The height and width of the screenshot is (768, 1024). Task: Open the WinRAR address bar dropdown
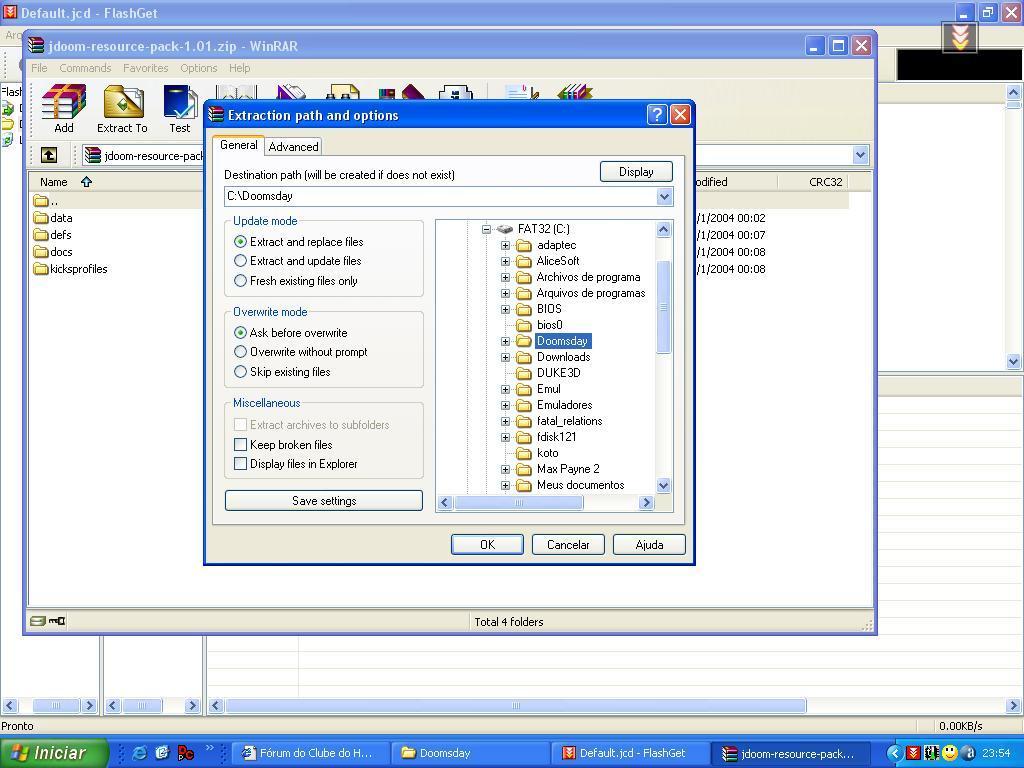coord(860,155)
